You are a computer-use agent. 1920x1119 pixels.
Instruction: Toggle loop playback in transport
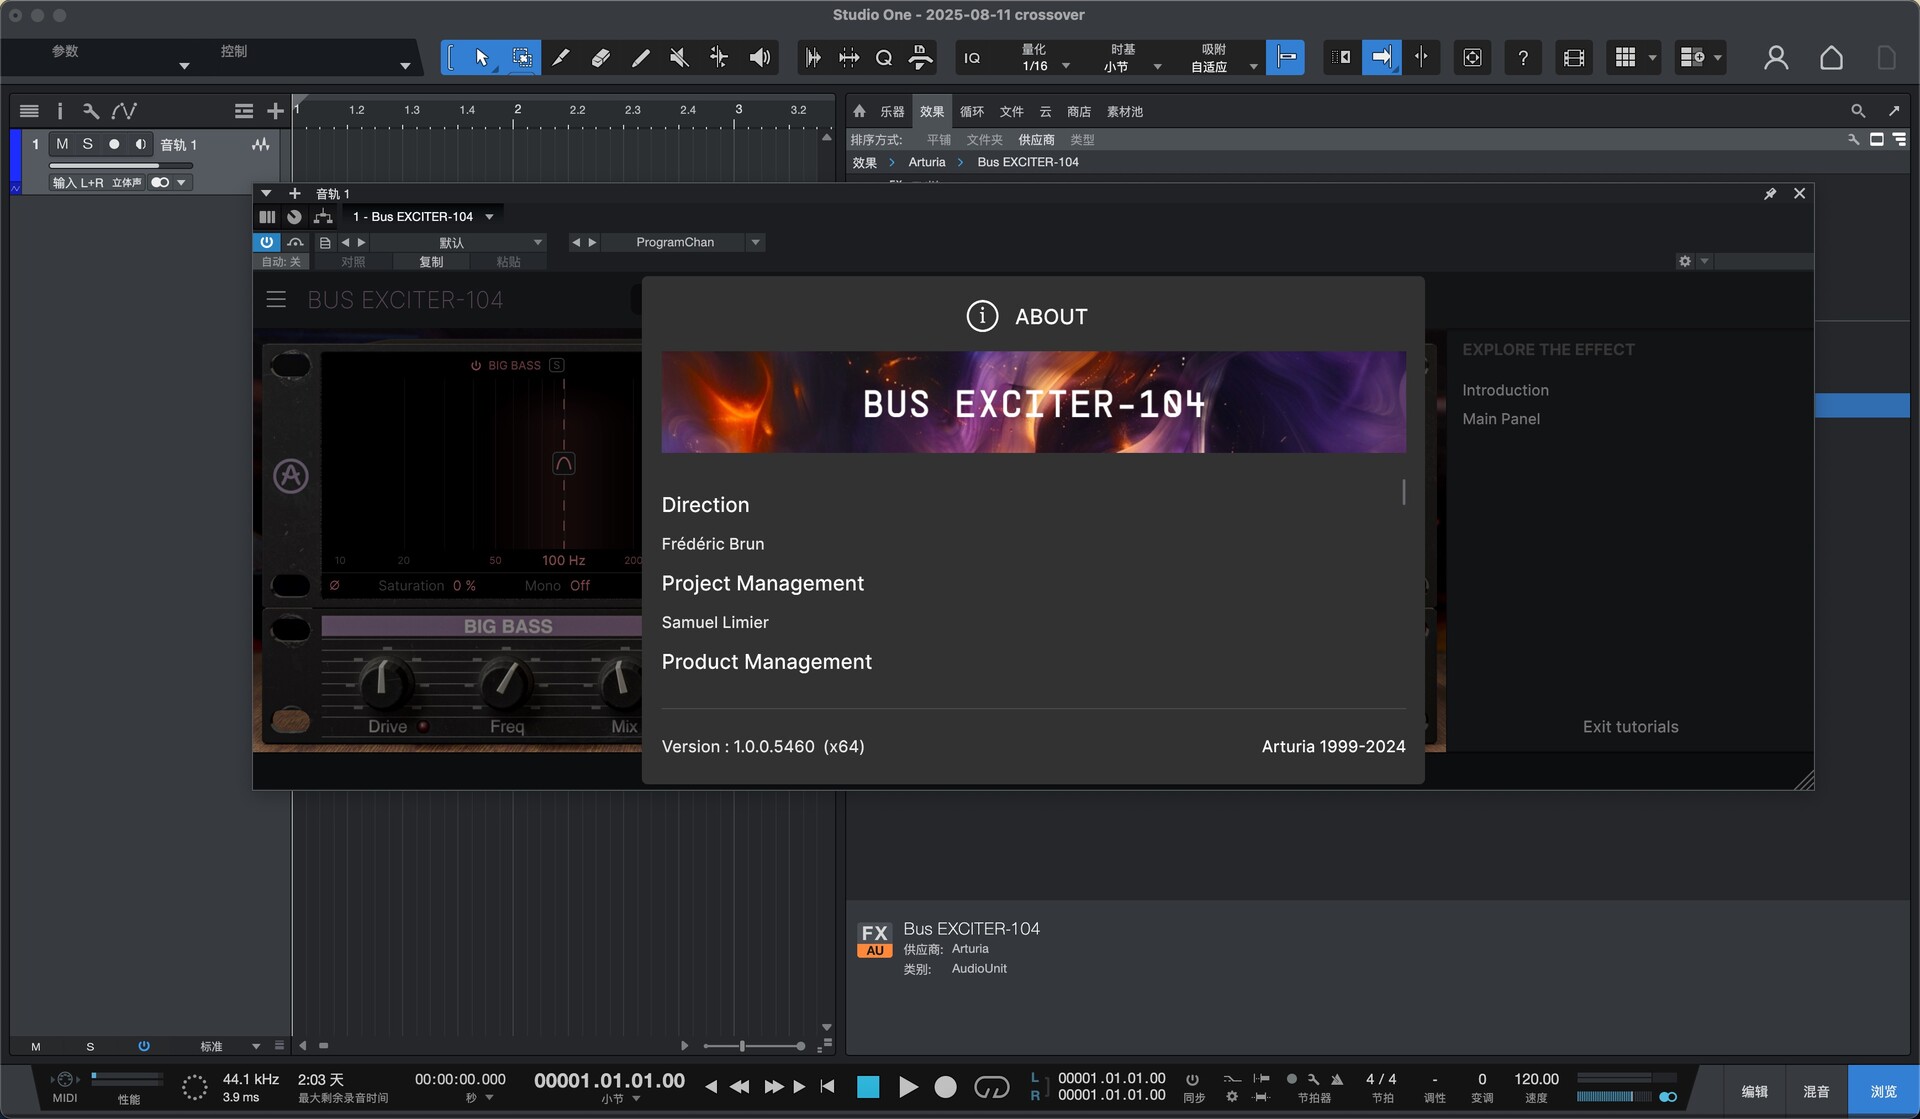tap(991, 1087)
